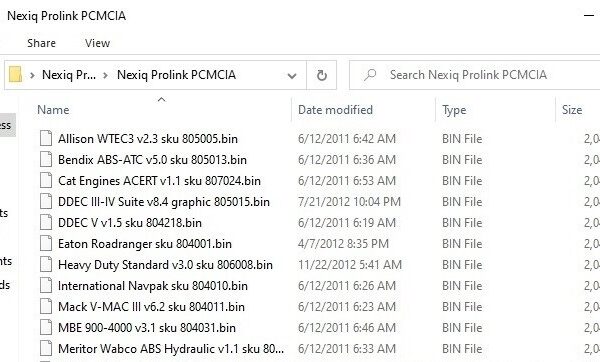This screenshot has height=362, width=600.
Task: Open the Share ribbon tab
Action: tap(41, 43)
